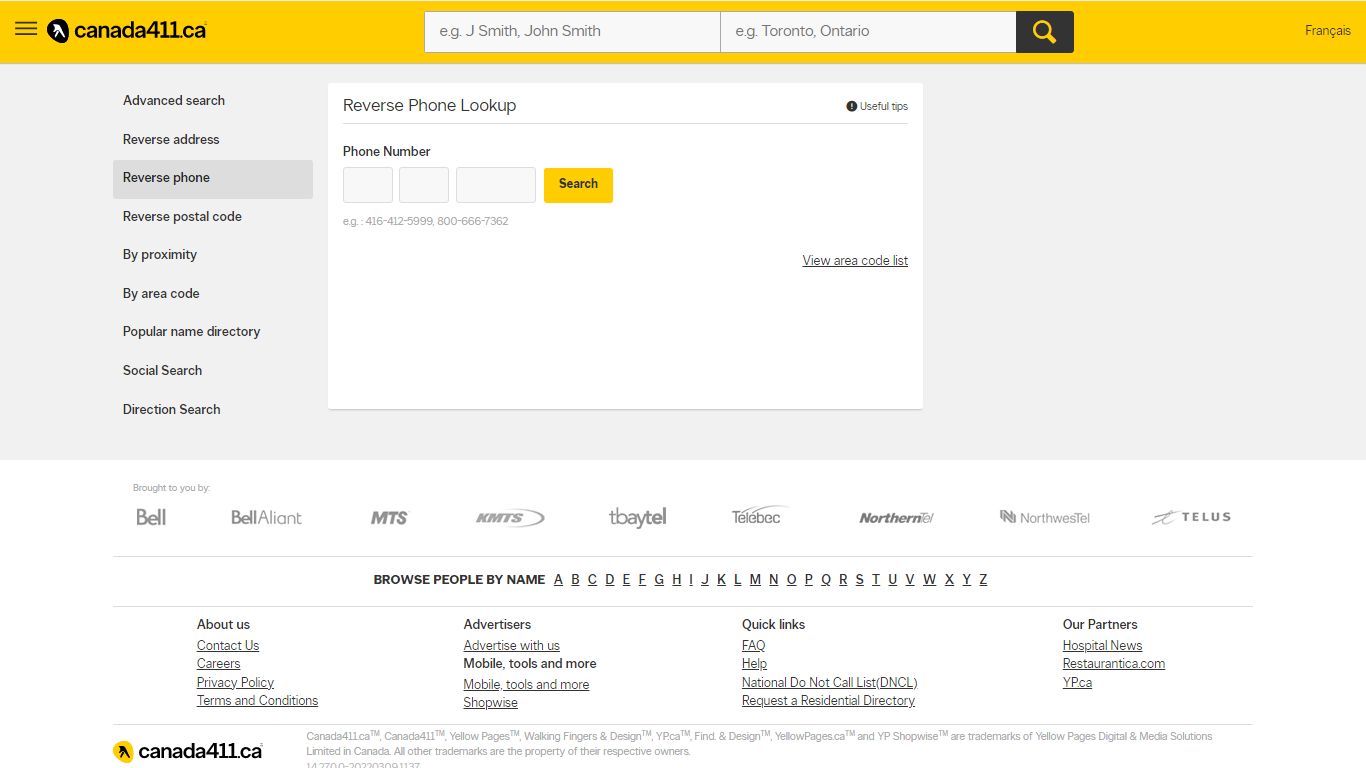This screenshot has height=768, width=1366.
Task: Click the middle three-digit phone box
Action: pyautogui.click(x=424, y=185)
